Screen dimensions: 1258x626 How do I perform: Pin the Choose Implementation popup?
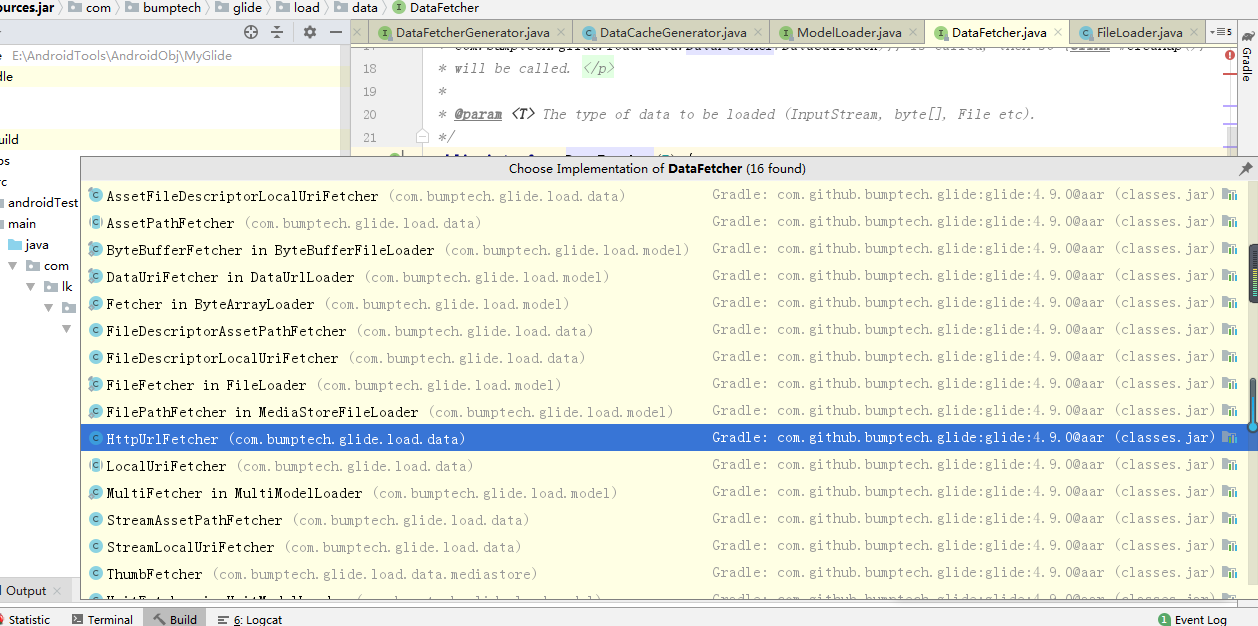pyautogui.click(x=1245, y=169)
